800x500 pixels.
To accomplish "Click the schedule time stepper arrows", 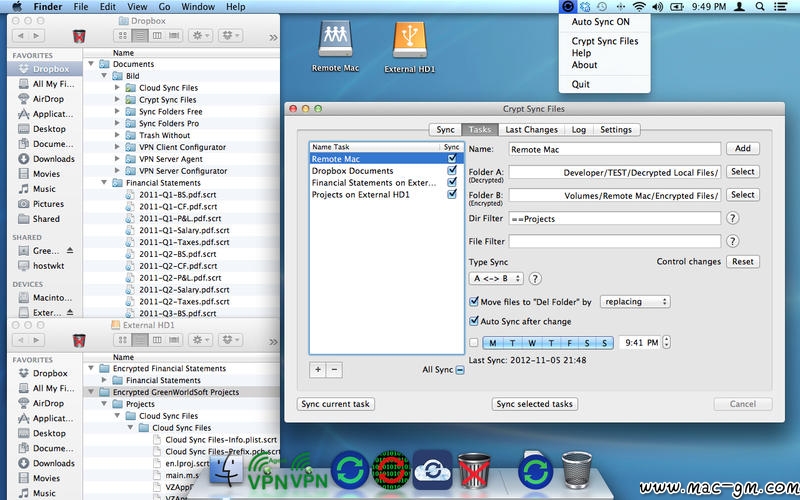I will (666, 342).
